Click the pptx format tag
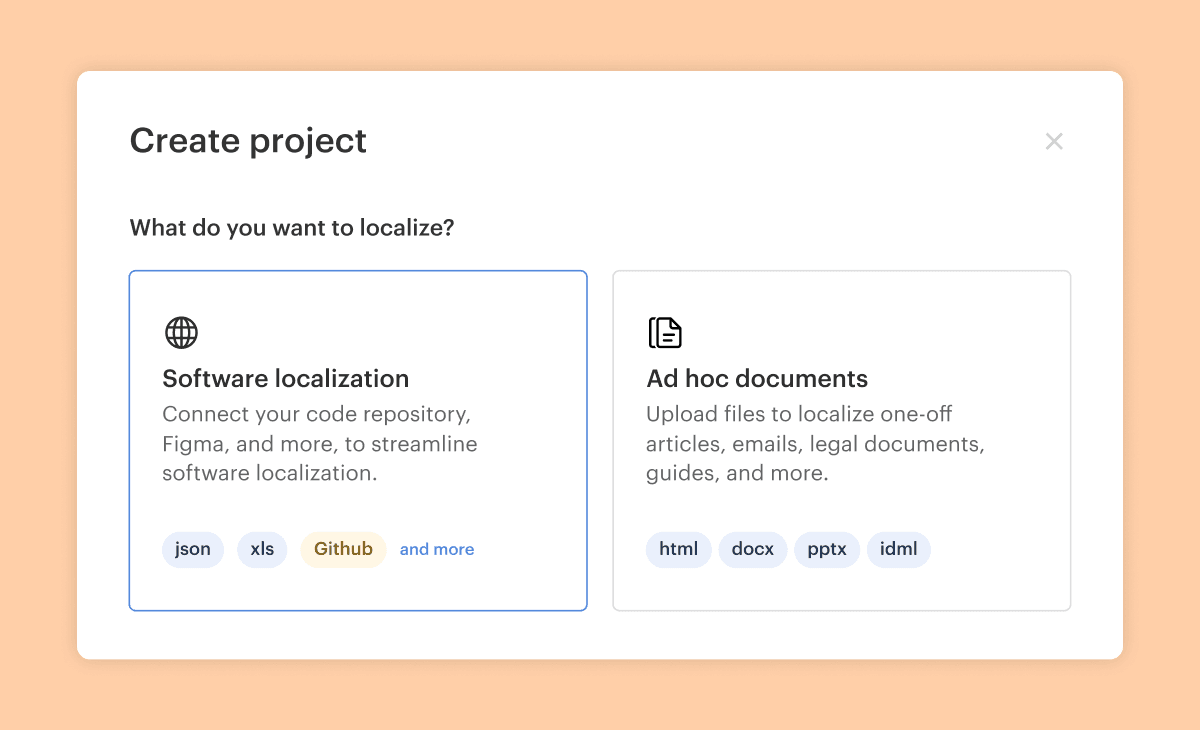The height and width of the screenshot is (730, 1200). click(826, 550)
